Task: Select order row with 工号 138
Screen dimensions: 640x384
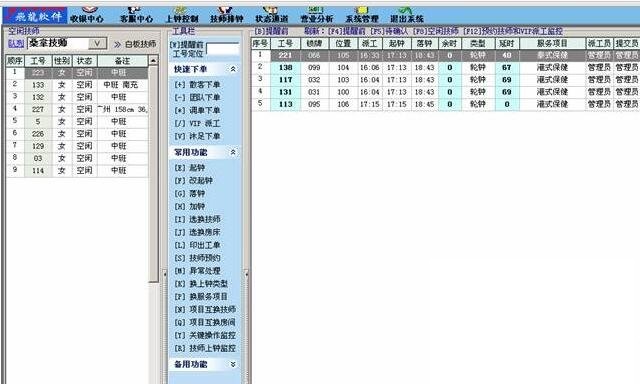Action: click(445, 67)
